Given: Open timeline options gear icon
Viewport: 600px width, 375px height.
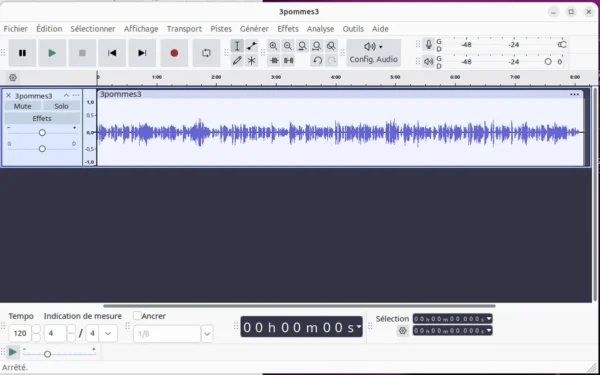Looking at the screenshot, I should (x=13, y=78).
